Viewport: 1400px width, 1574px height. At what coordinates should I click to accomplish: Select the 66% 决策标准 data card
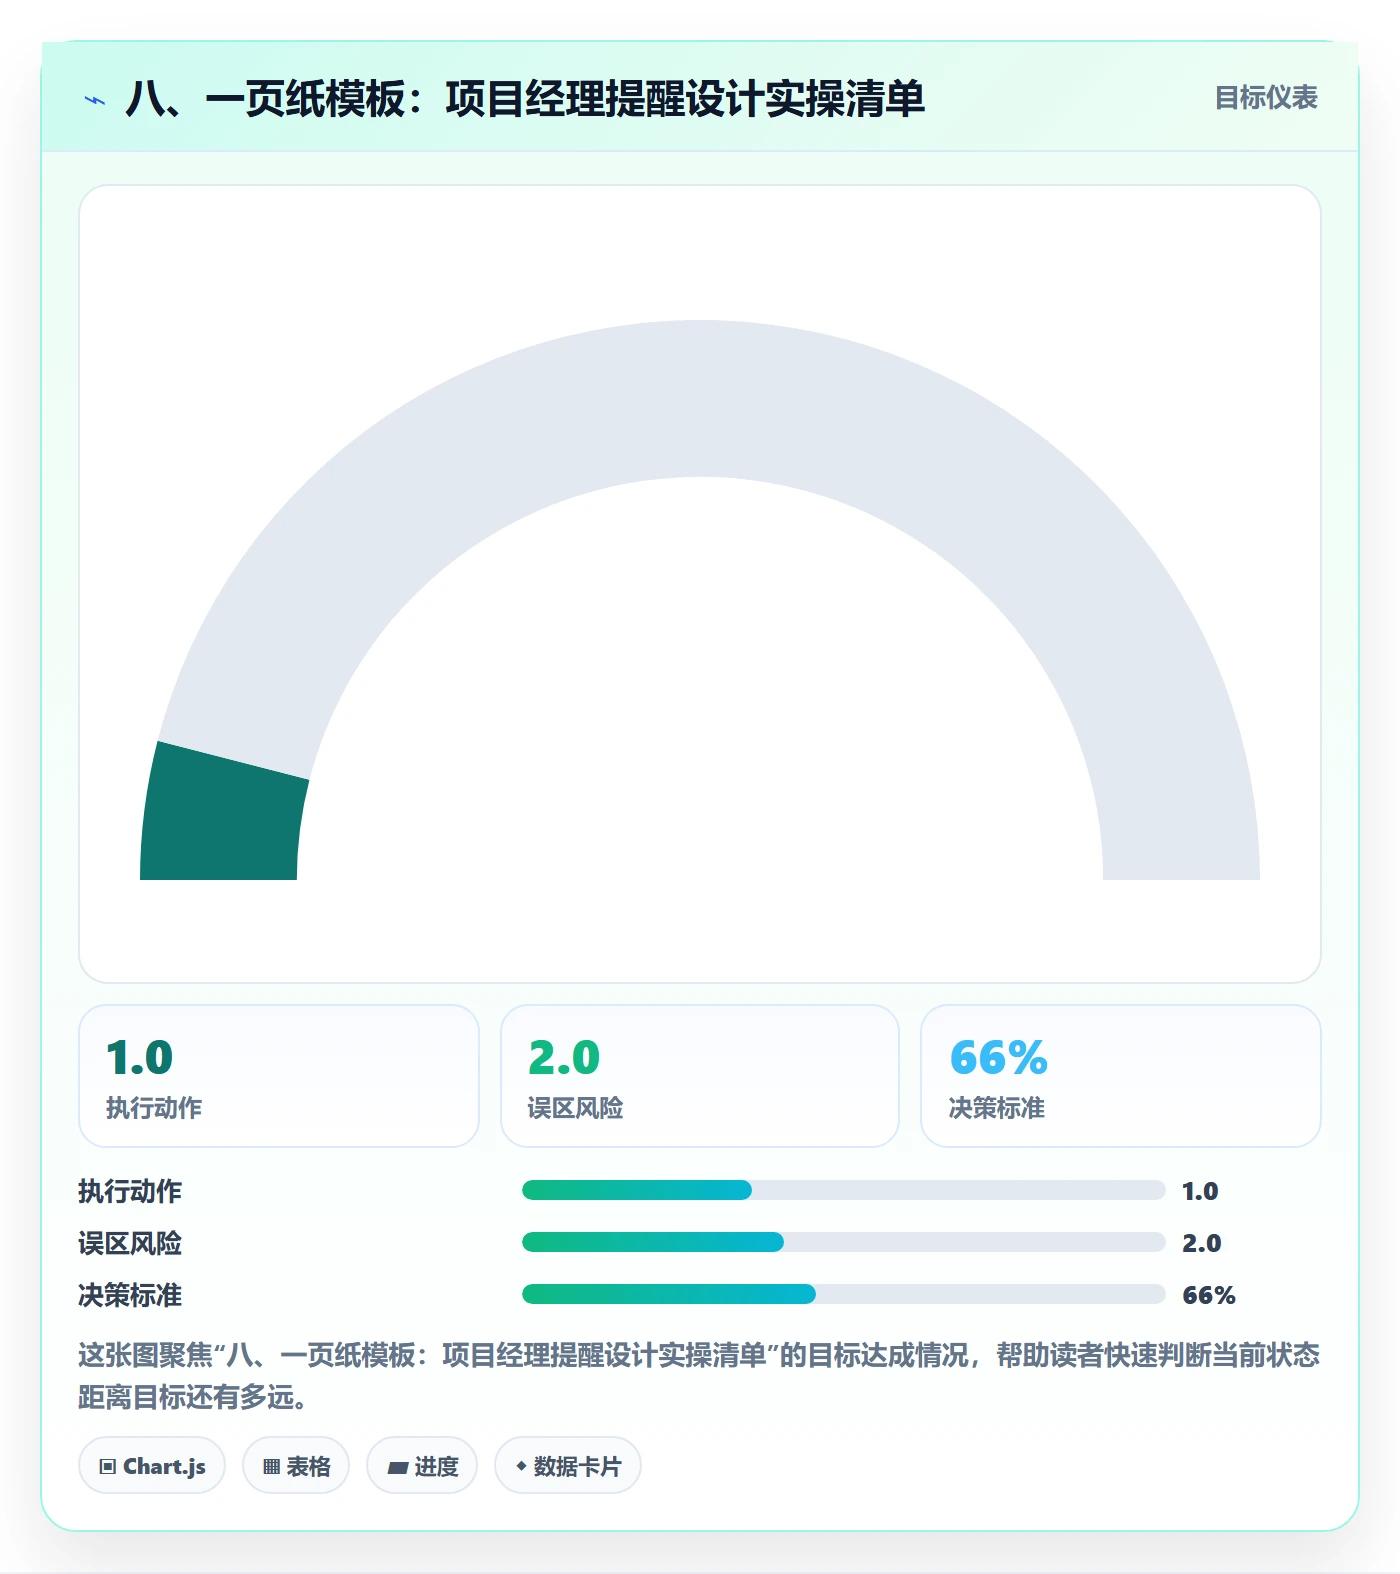[1121, 1076]
